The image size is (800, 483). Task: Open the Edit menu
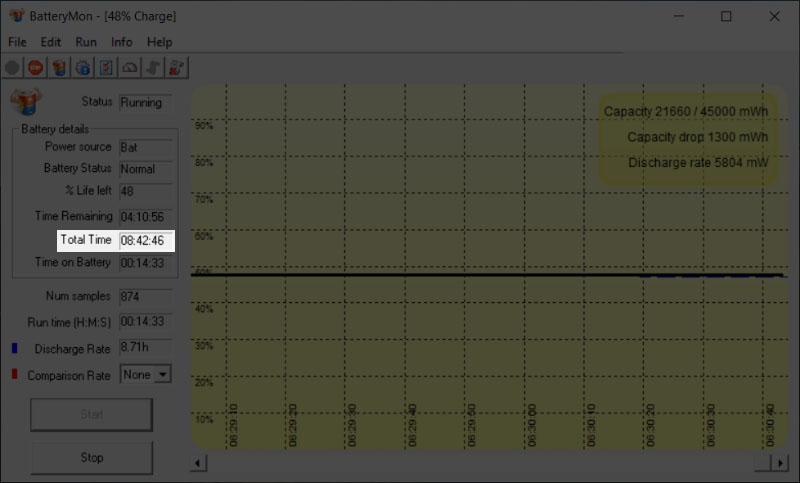pyautogui.click(x=51, y=42)
